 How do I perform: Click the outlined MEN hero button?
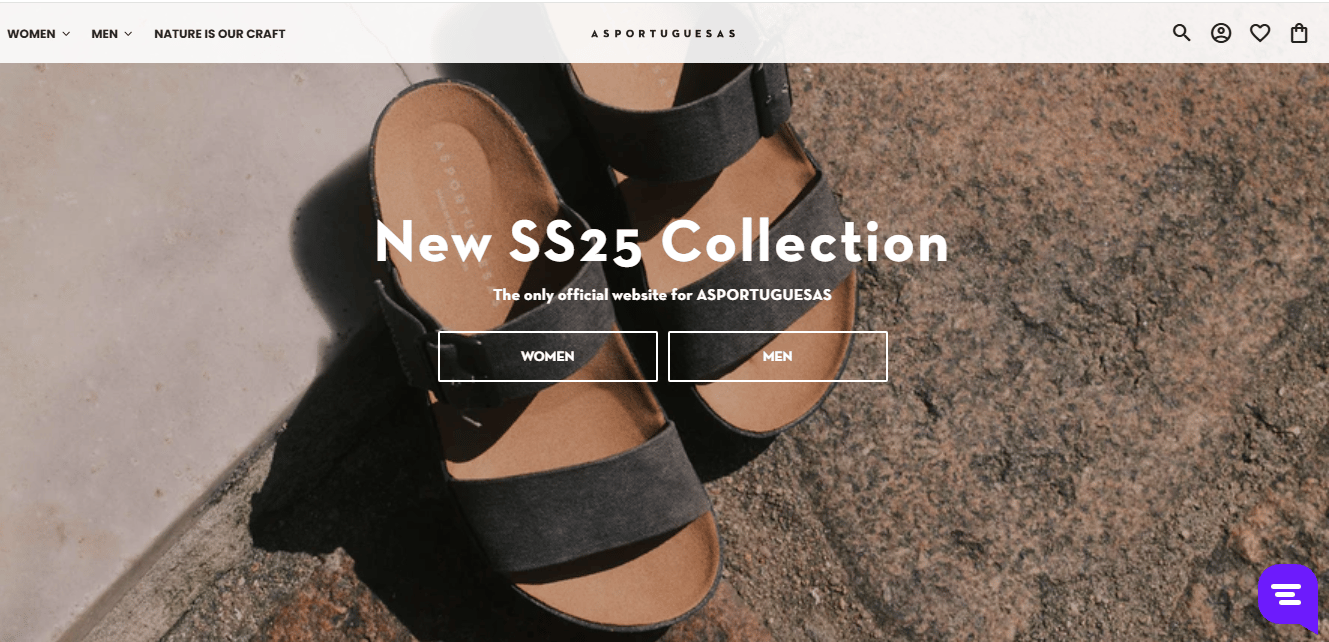pos(778,356)
